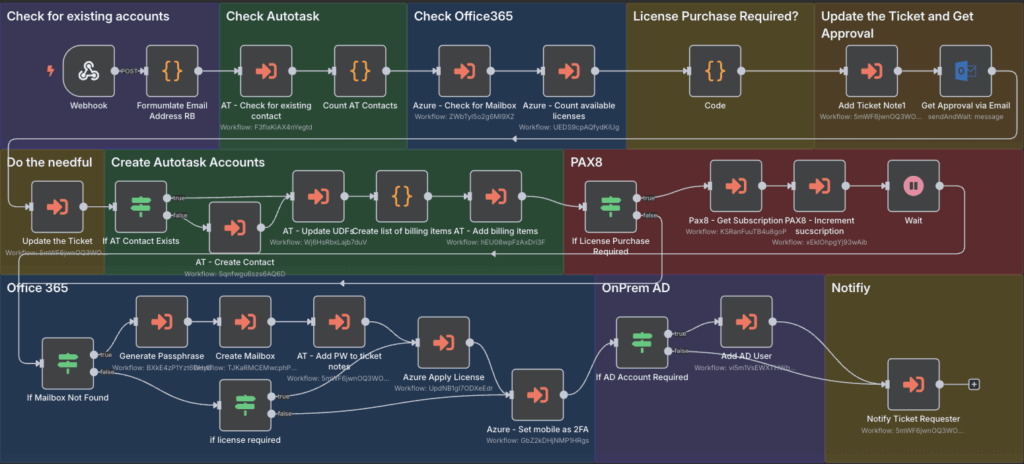Open the Count AT Contacts code node
This screenshot has height=464, width=1024.
coord(360,71)
